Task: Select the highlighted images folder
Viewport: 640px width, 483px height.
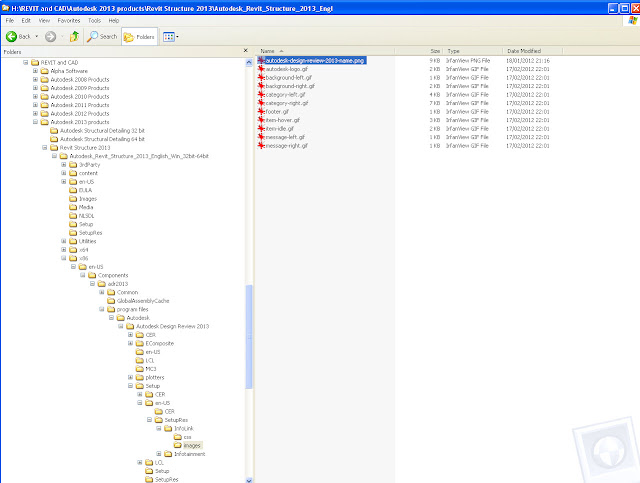Action: point(192,445)
